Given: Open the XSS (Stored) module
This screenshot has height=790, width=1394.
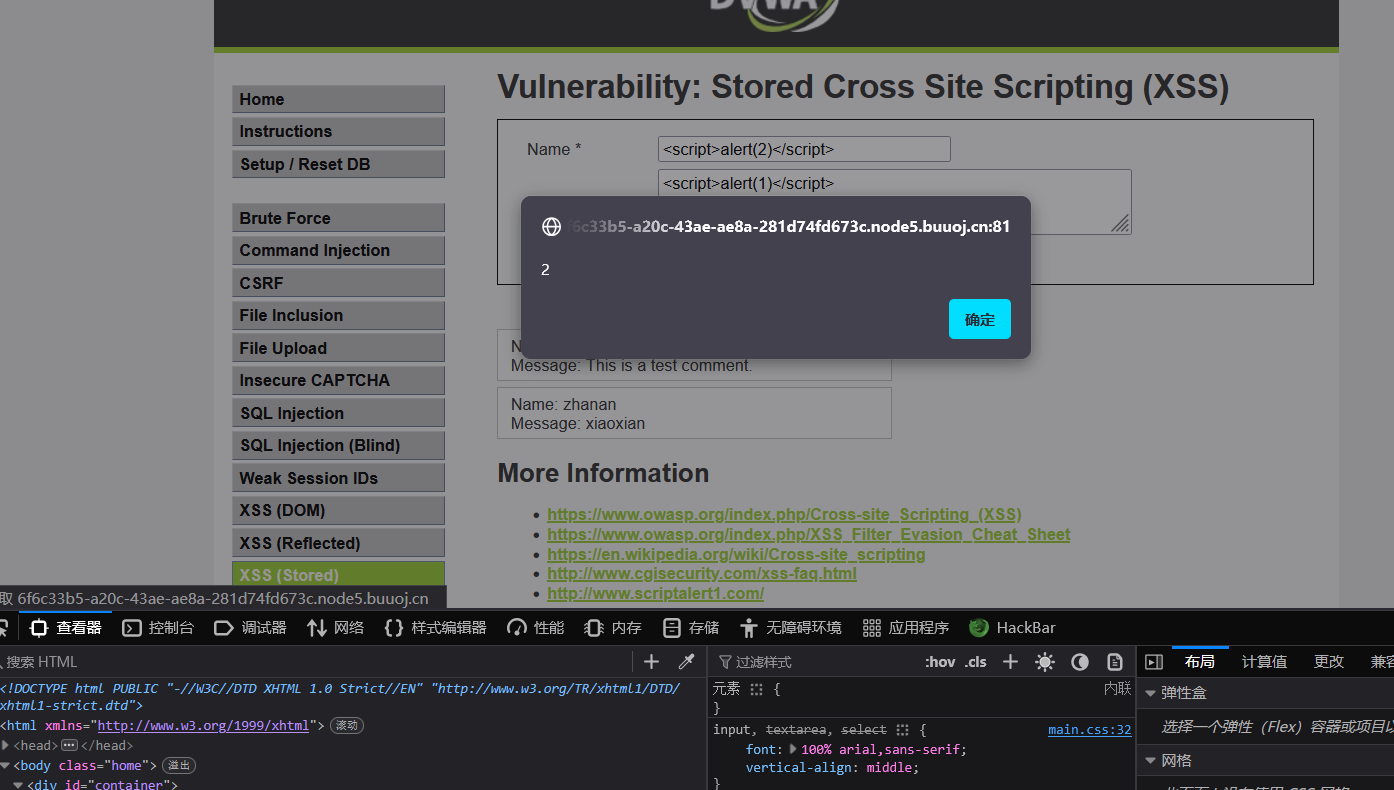Looking at the screenshot, I should pos(338,575).
